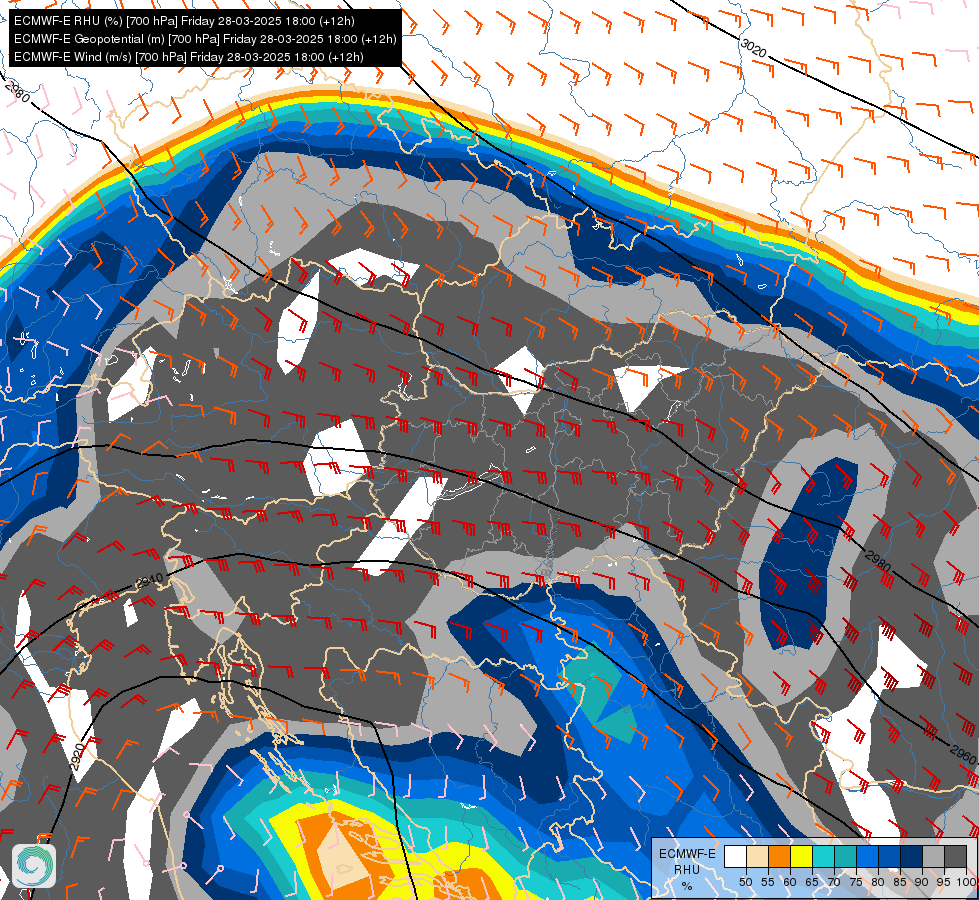979x900 pixels.
Task: Click the legend value 80
Action: click(x=878, y=882)
